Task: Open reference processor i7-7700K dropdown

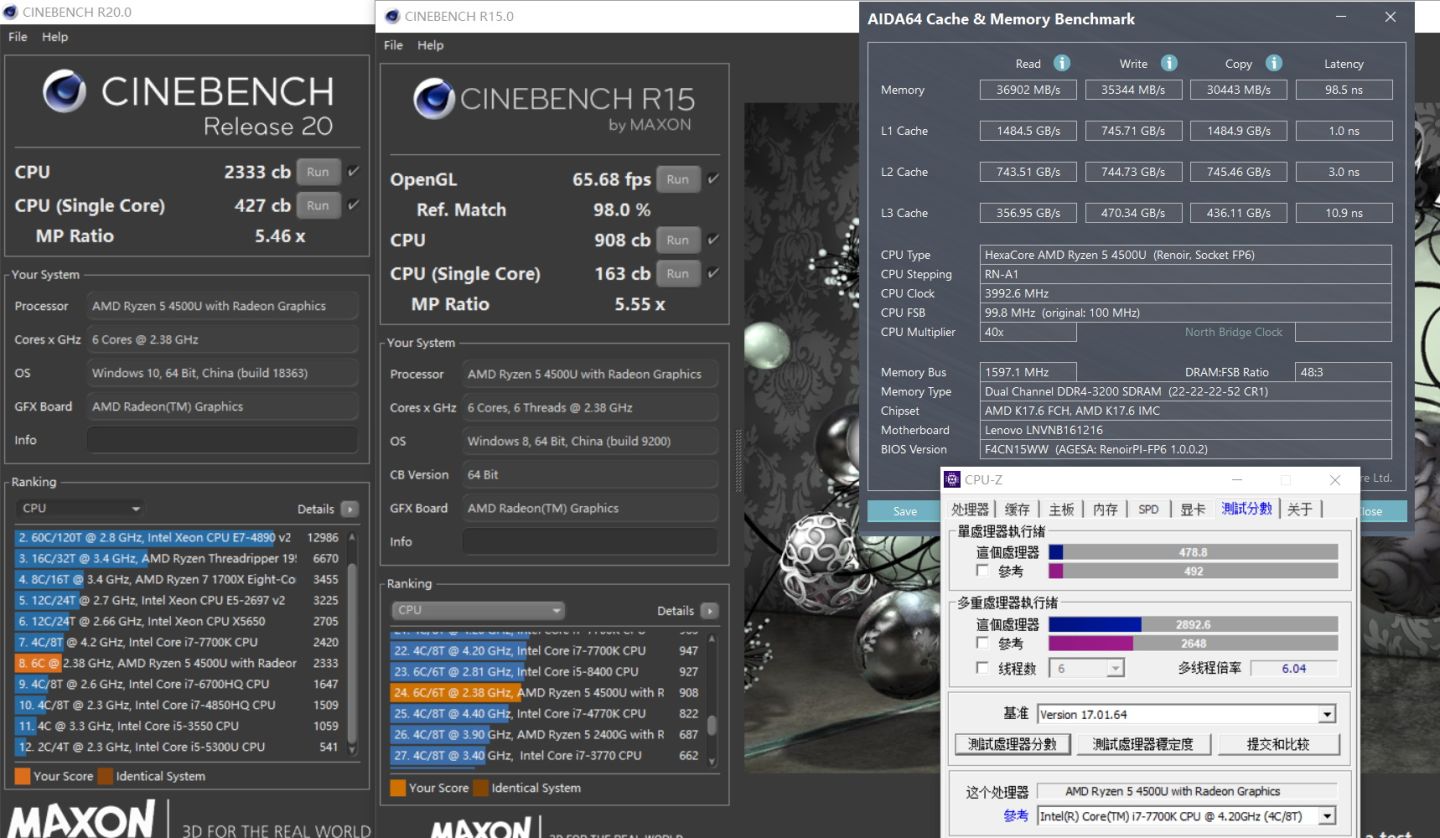Action: [x=1327, y=816]
